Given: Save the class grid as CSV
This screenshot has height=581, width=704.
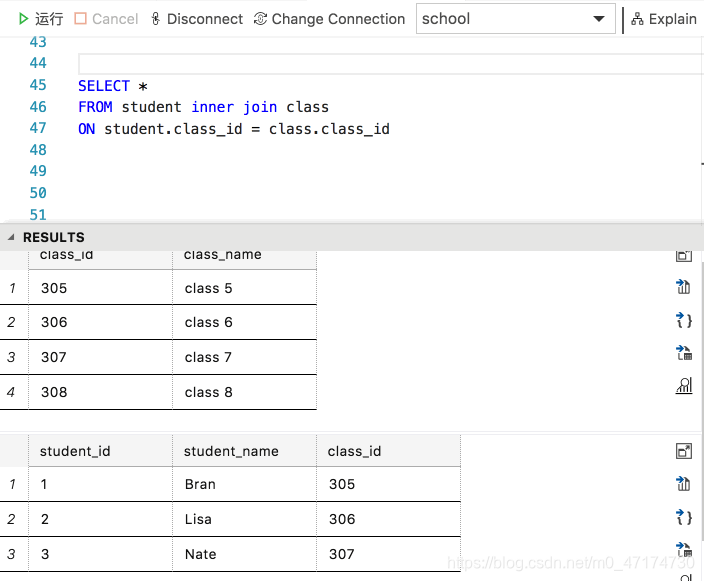Looking at the screenshot, I should coord(683,286).
